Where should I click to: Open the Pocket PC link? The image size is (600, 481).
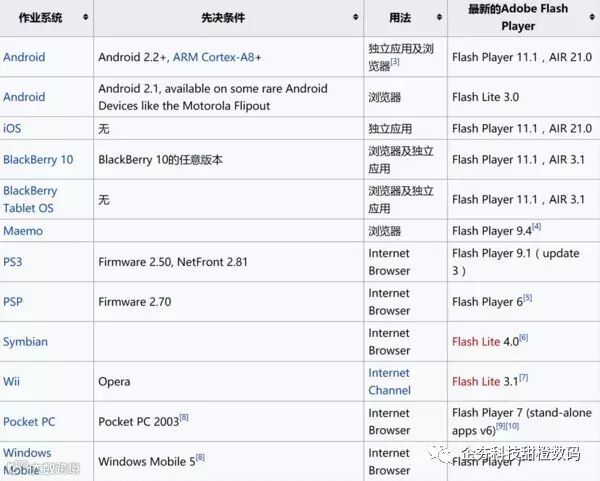pos(29,422)
